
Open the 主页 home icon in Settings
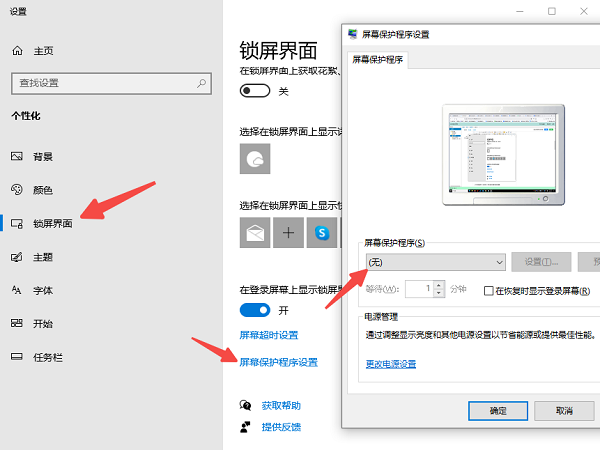[17, 51]
